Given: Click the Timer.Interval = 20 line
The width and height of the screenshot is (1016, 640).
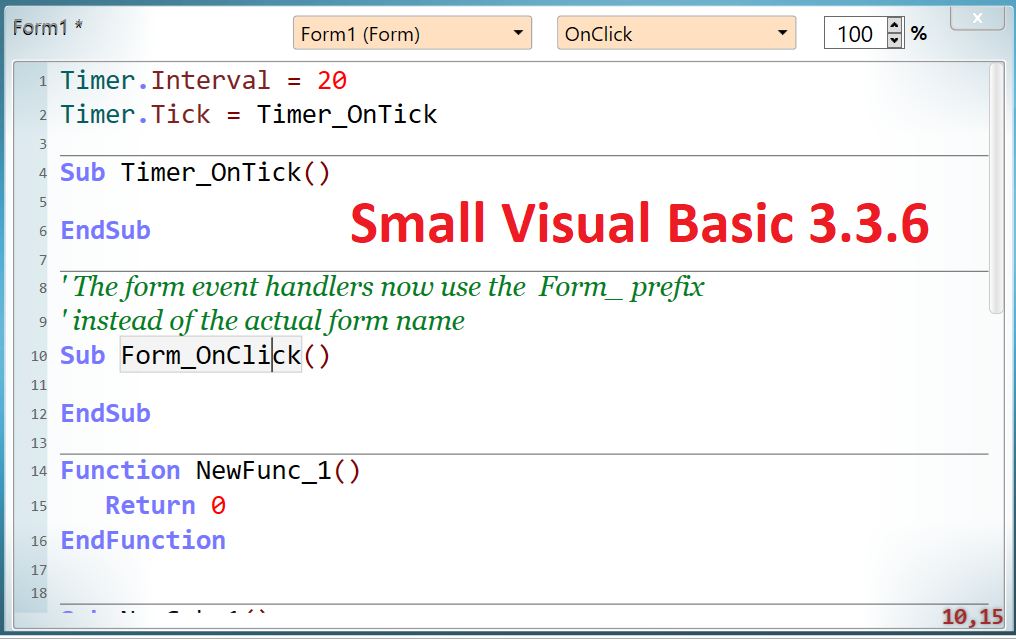Looking at the screenshot, I should pyautogui.click(x=203, y=81).
